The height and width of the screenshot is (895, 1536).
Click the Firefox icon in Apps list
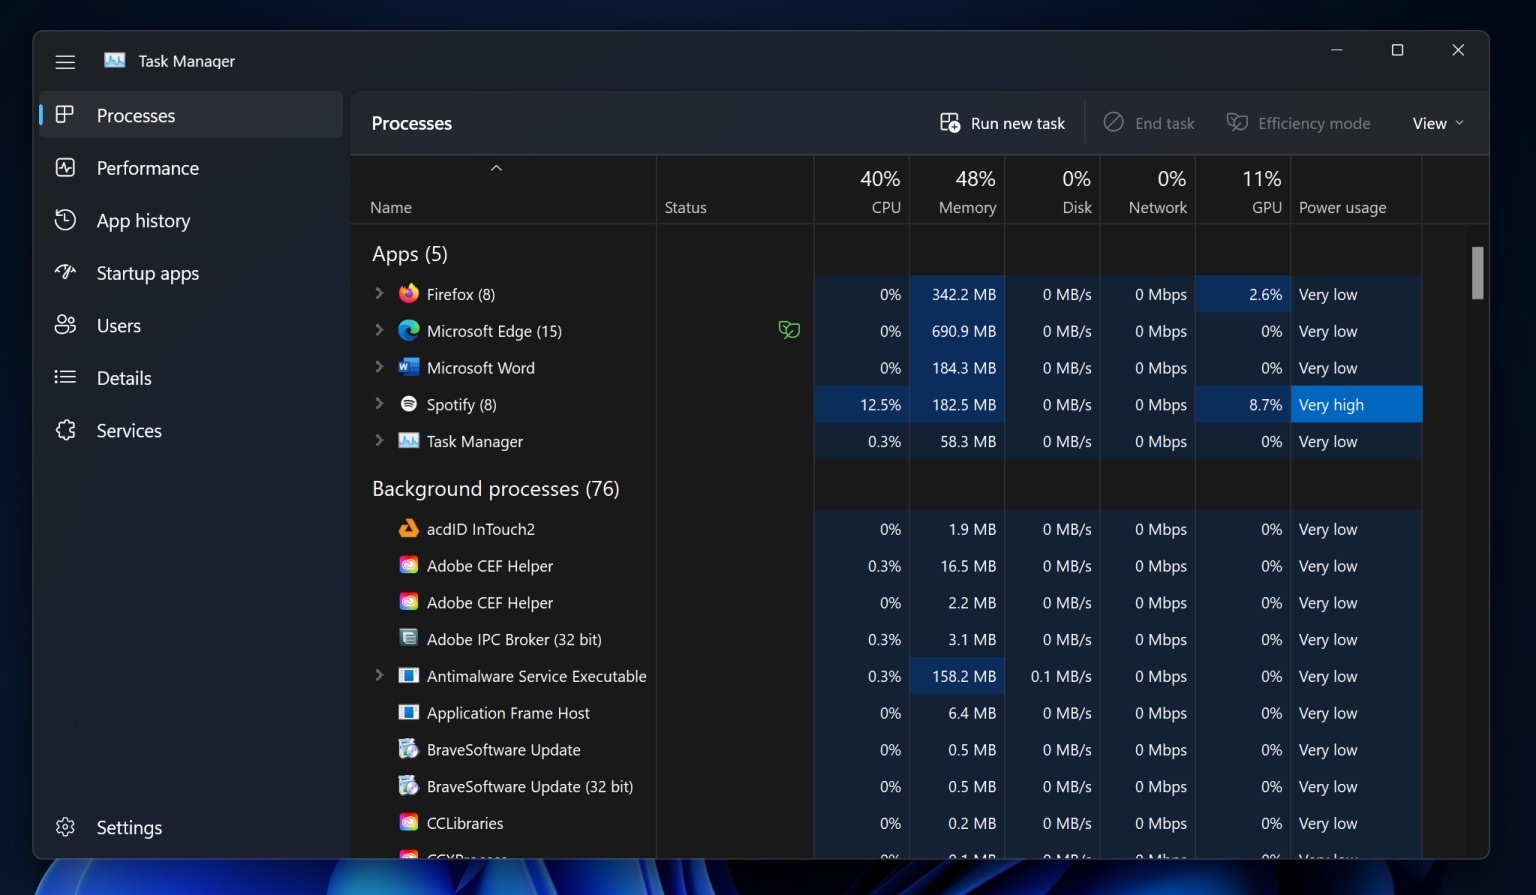click(408, 294)
